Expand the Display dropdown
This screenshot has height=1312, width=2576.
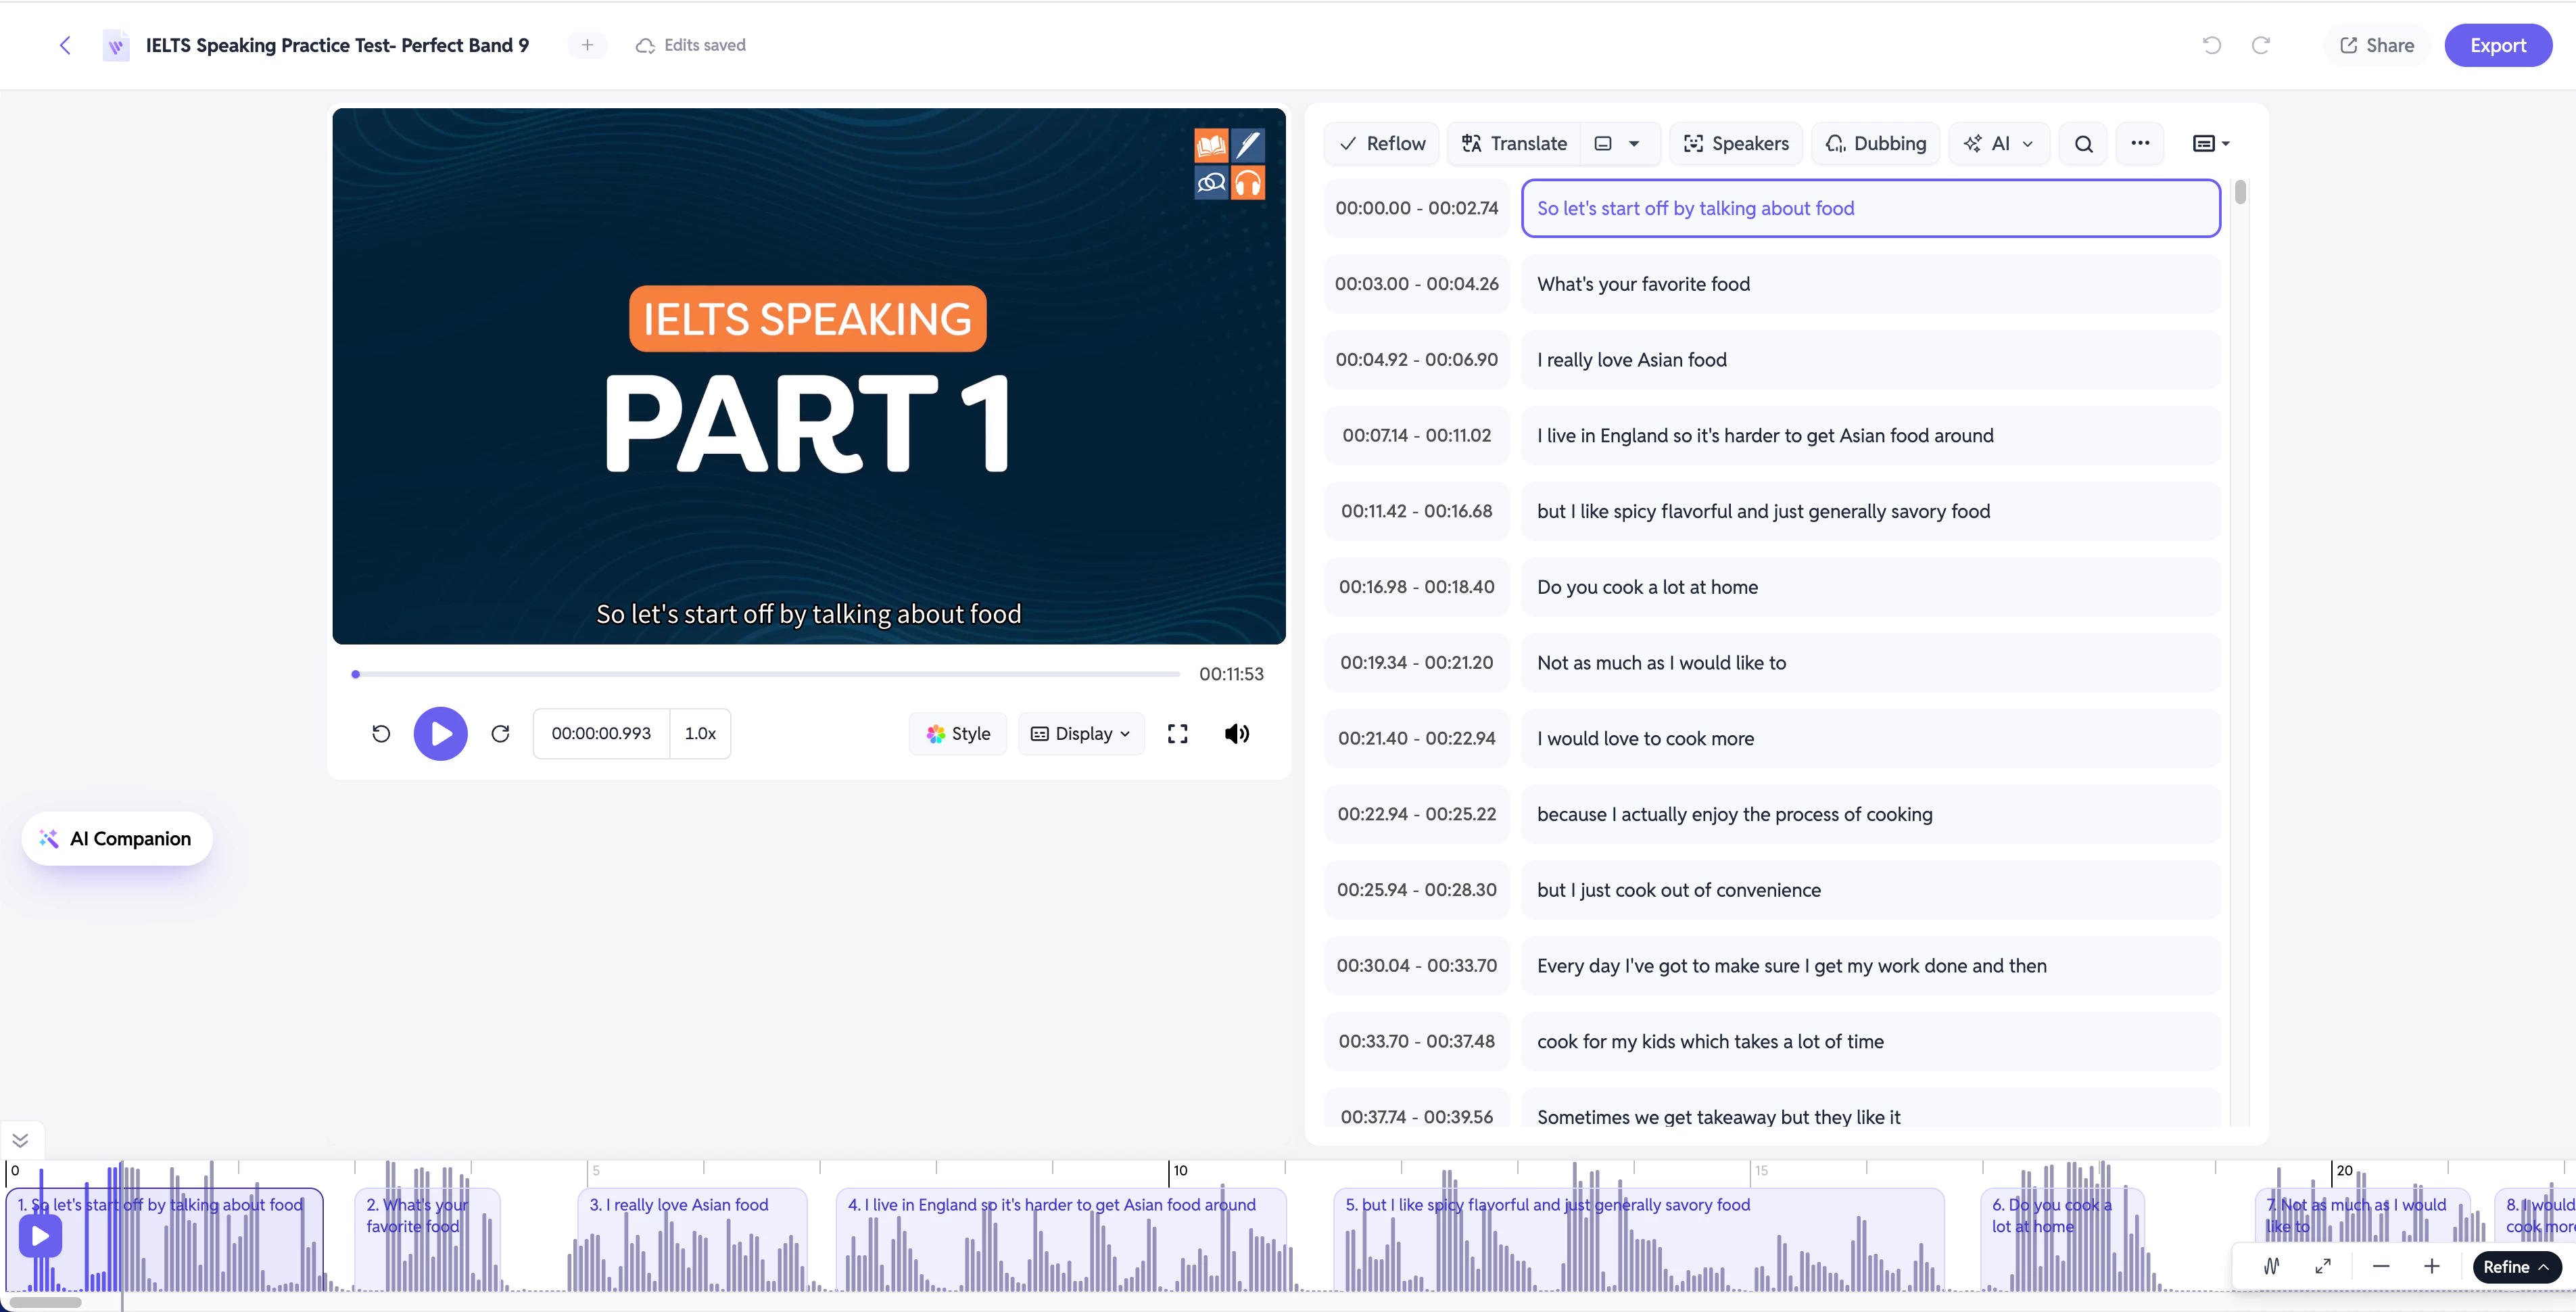pyautogui.click(x=1081, y=734)
